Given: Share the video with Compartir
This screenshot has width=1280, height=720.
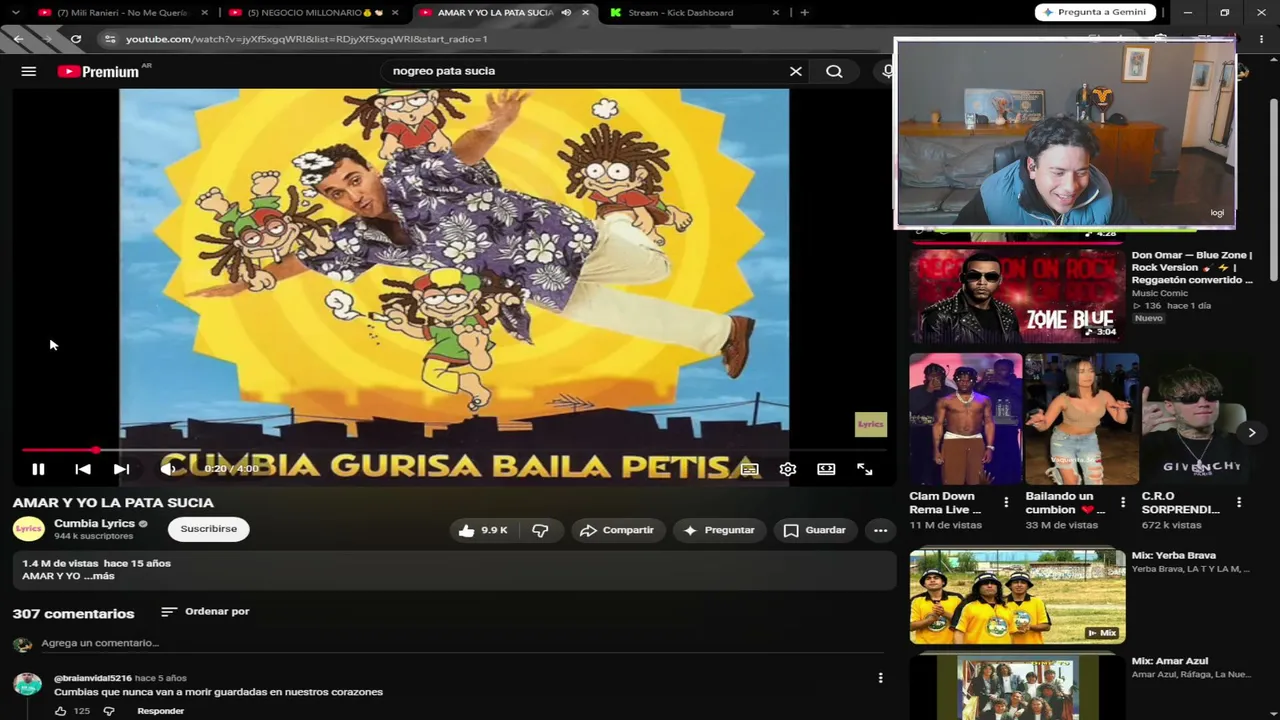Looking at the screenshot, I should pos(616,530).
